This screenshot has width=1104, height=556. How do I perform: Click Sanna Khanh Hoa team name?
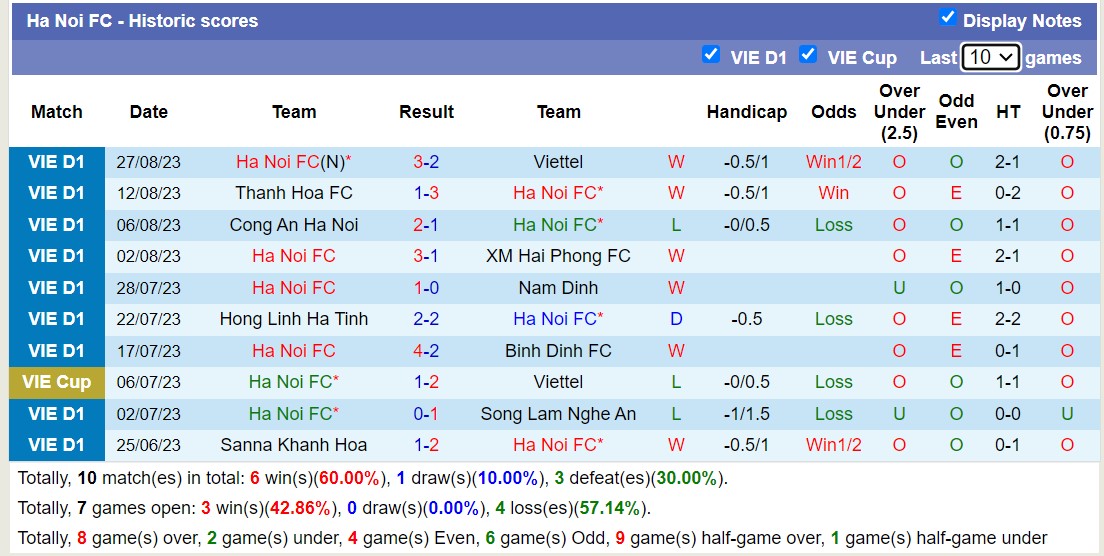click(x=294, y=445)
